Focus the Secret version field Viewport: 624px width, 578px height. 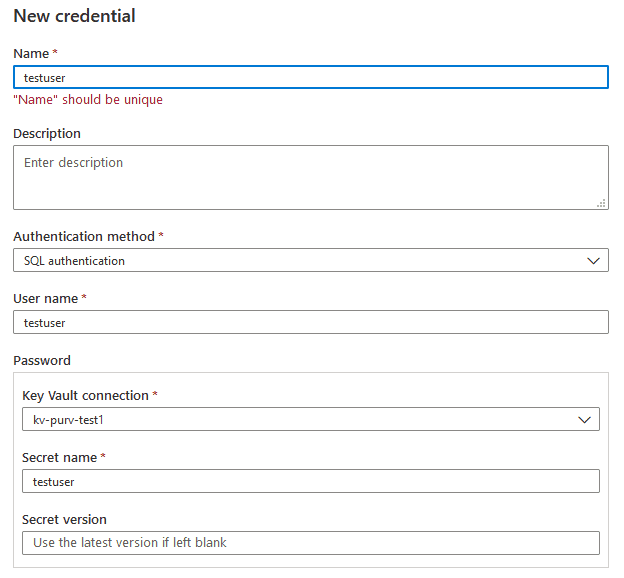click(x=310, y=543)
